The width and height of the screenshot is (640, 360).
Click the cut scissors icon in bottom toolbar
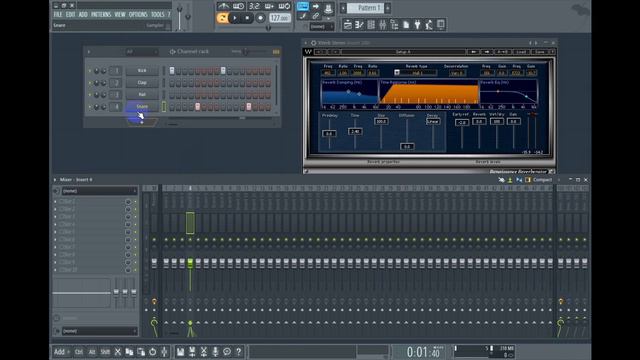118,352
